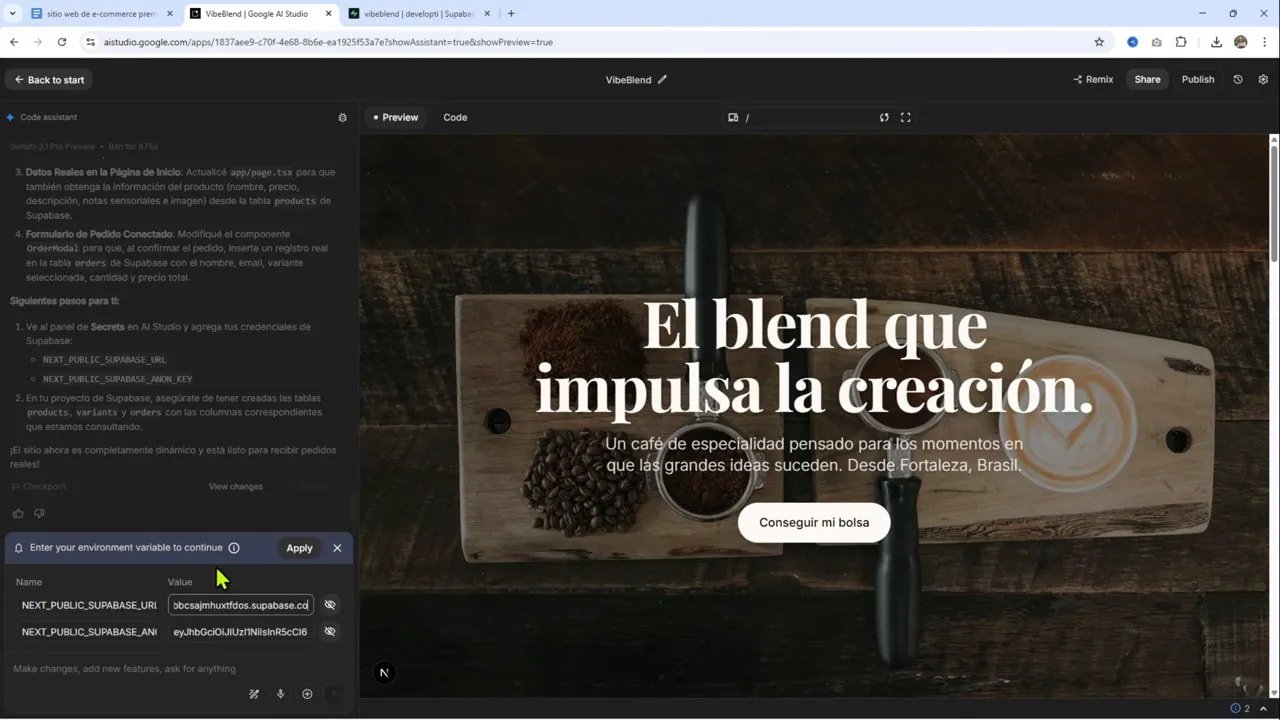
Task: Start voice input with the microphone icon
Action: [281, 693]
